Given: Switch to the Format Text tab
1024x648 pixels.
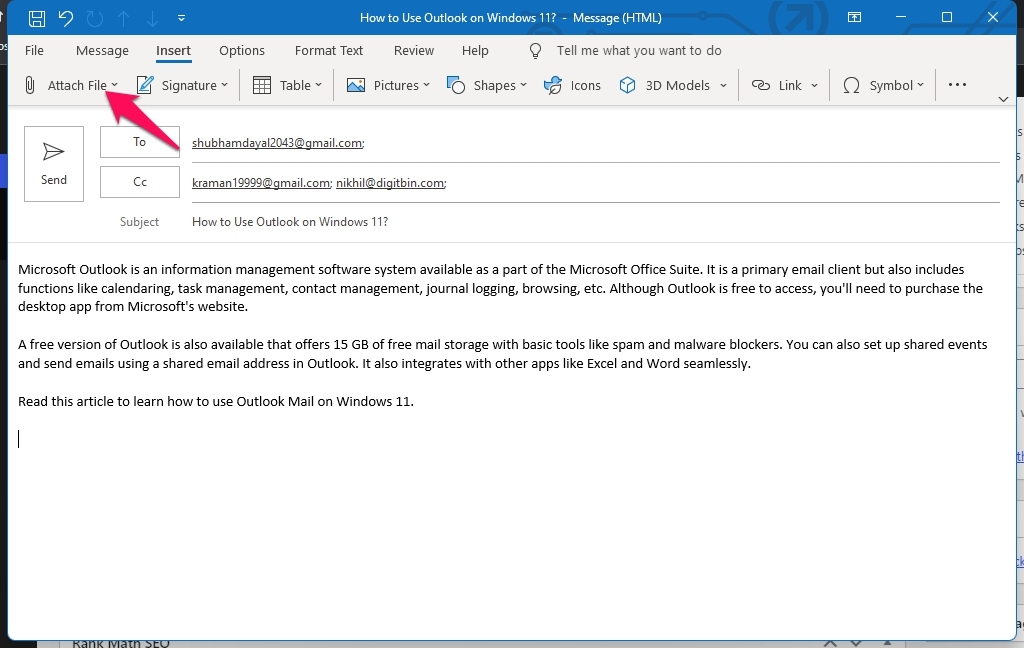Looking at the screenshot, I should point(329,51).
